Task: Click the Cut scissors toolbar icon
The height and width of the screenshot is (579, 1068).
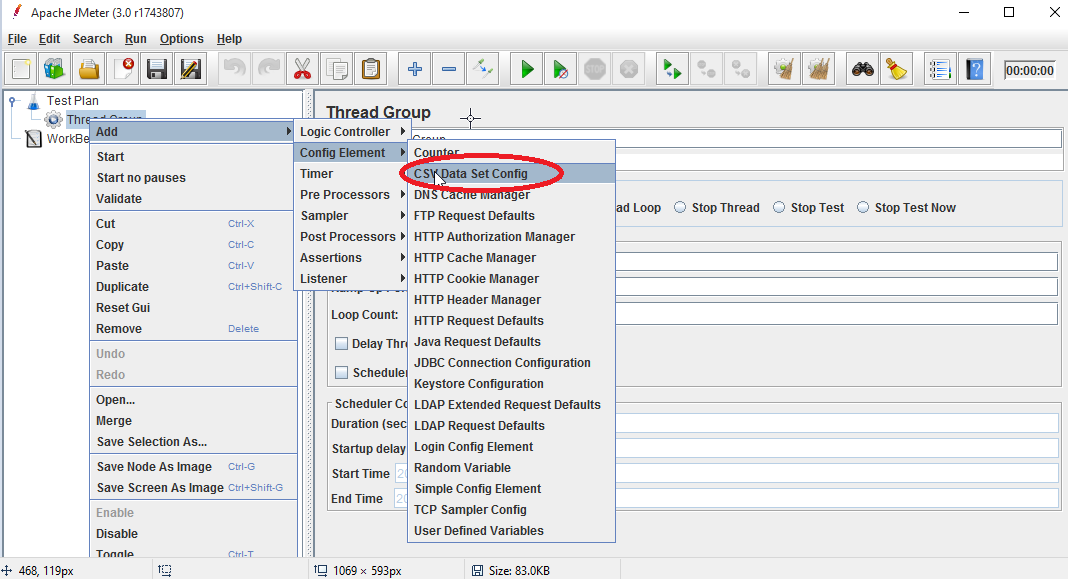Action: (x=303, y=69)
